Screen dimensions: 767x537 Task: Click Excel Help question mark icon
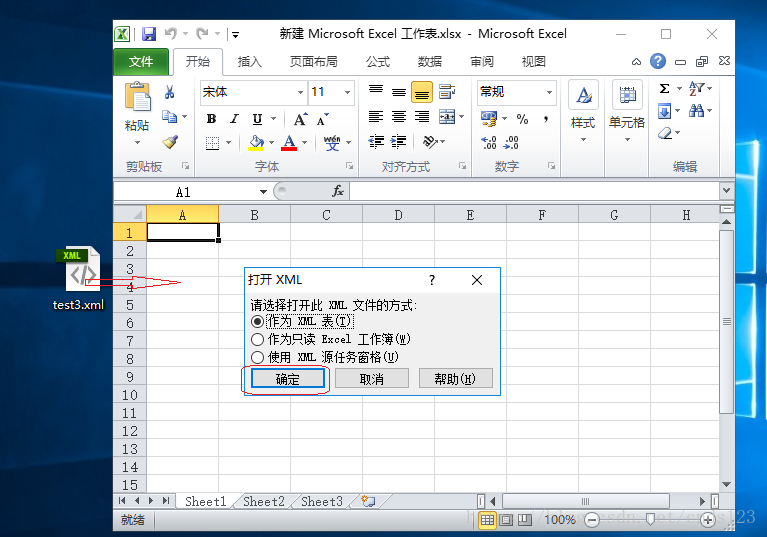[x=658, y=61]
